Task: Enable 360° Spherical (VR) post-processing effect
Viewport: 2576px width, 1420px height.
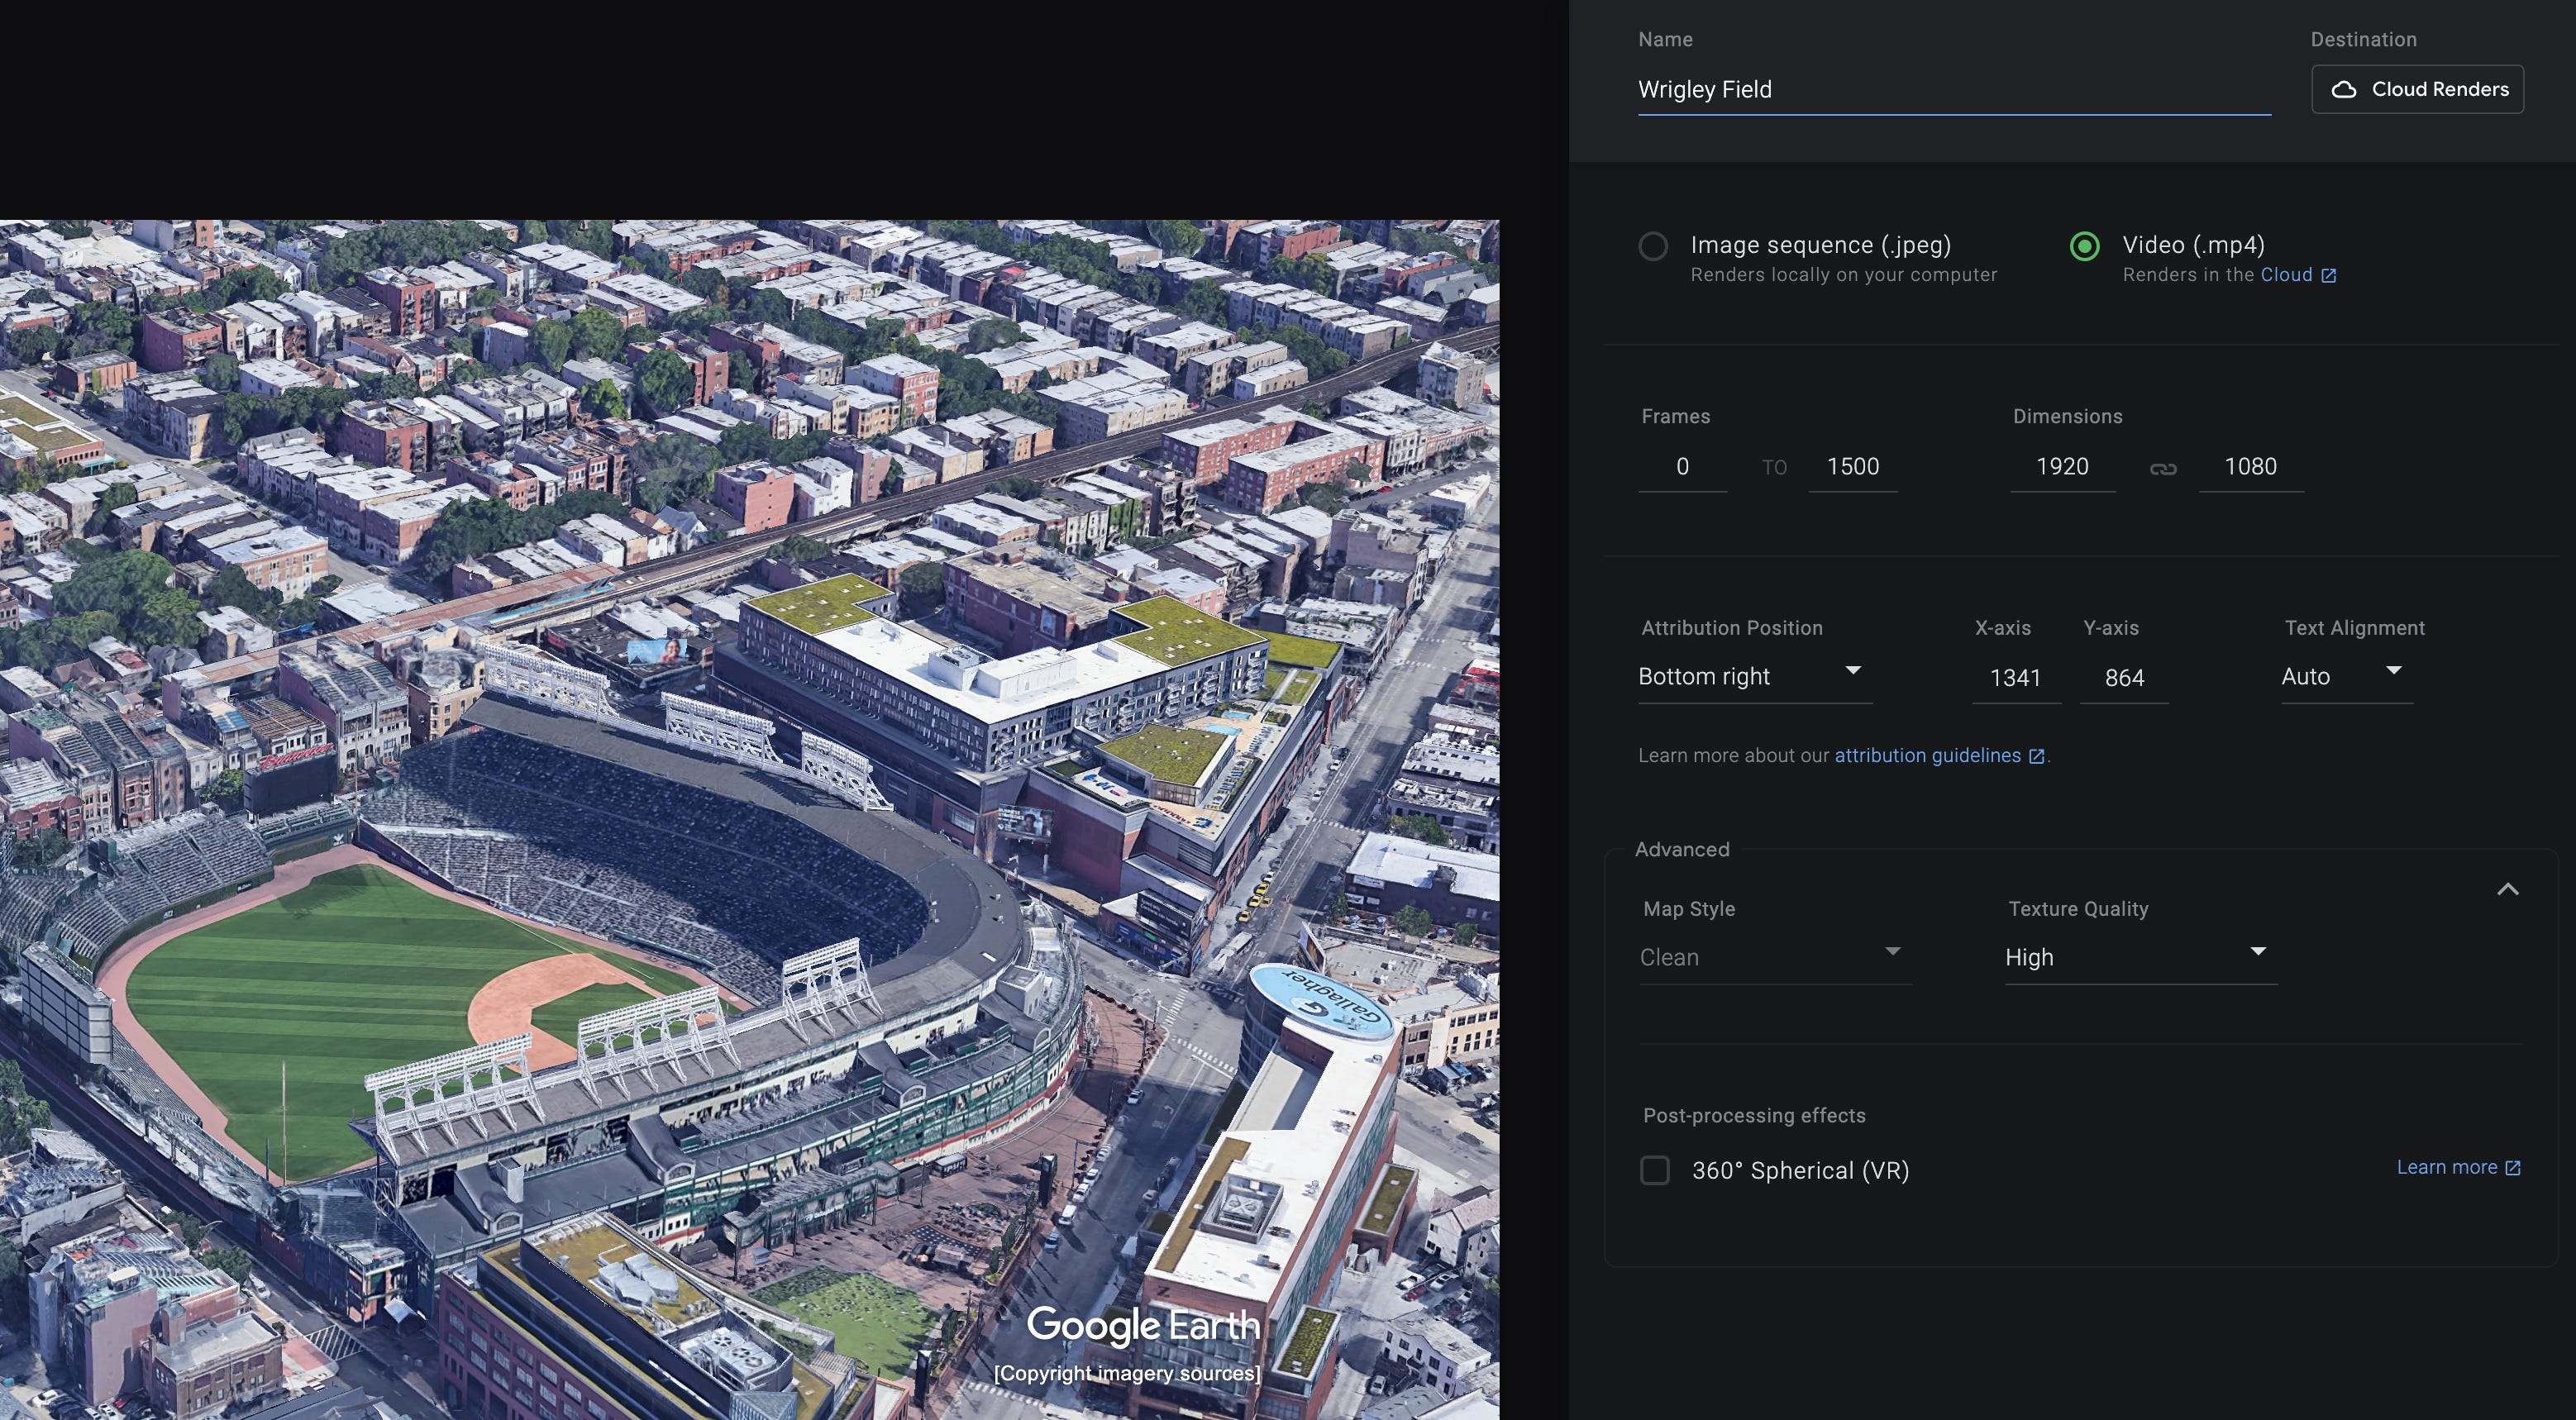Action: click(x=1655, y=1170)
